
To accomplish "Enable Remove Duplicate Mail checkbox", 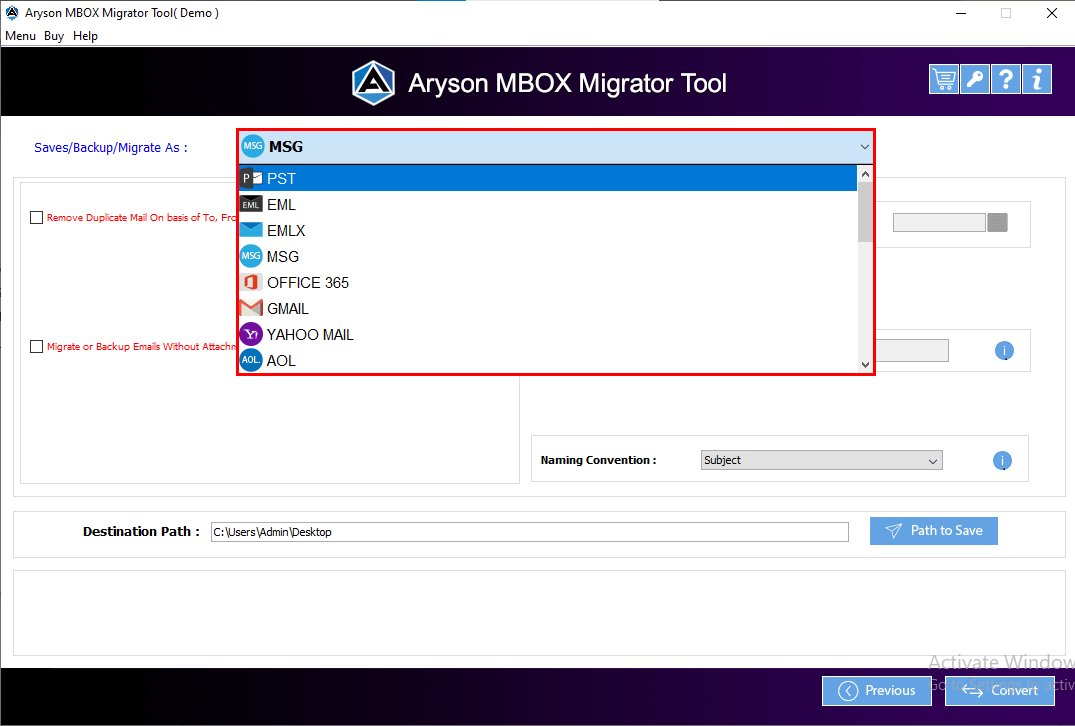I will (x=36, y=217).
